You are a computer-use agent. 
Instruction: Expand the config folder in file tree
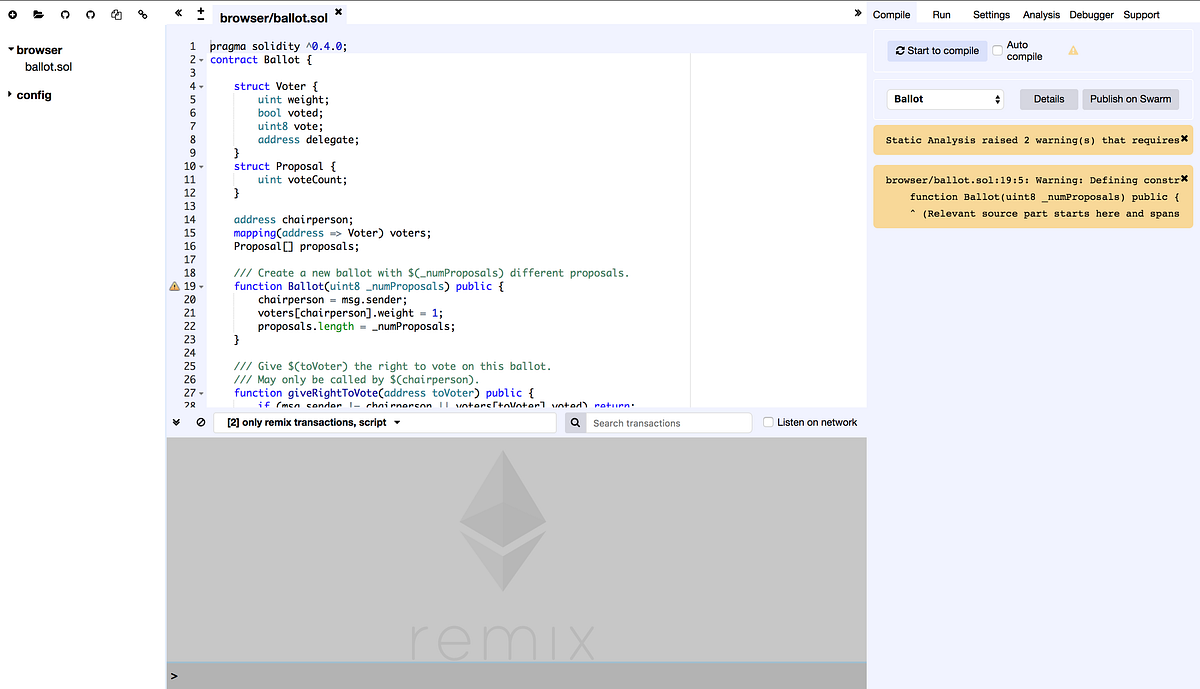[x=11, y=95]
